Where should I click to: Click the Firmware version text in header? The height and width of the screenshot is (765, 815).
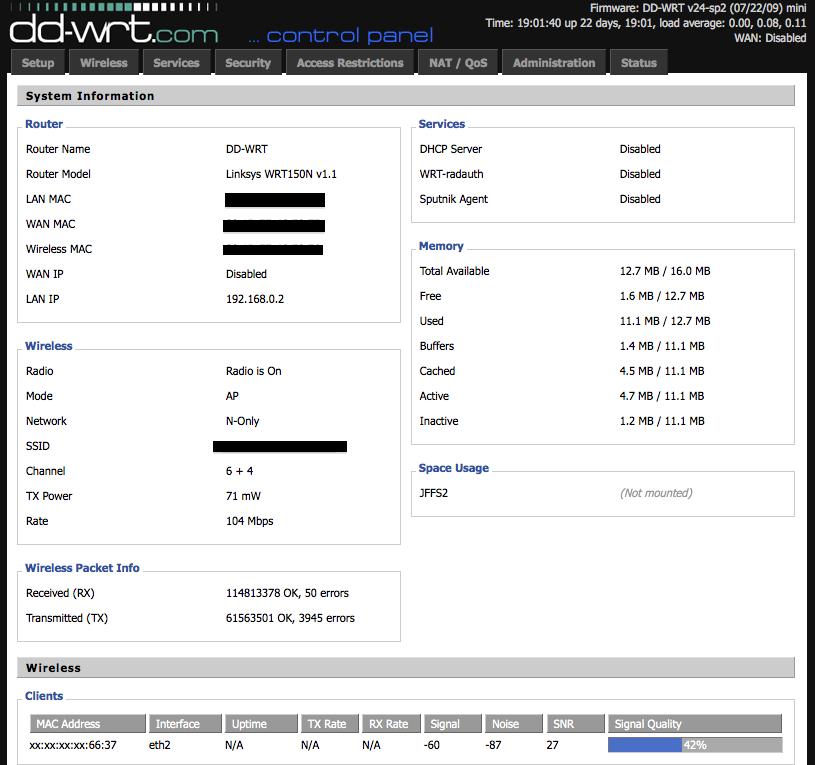tap(698, 8)
